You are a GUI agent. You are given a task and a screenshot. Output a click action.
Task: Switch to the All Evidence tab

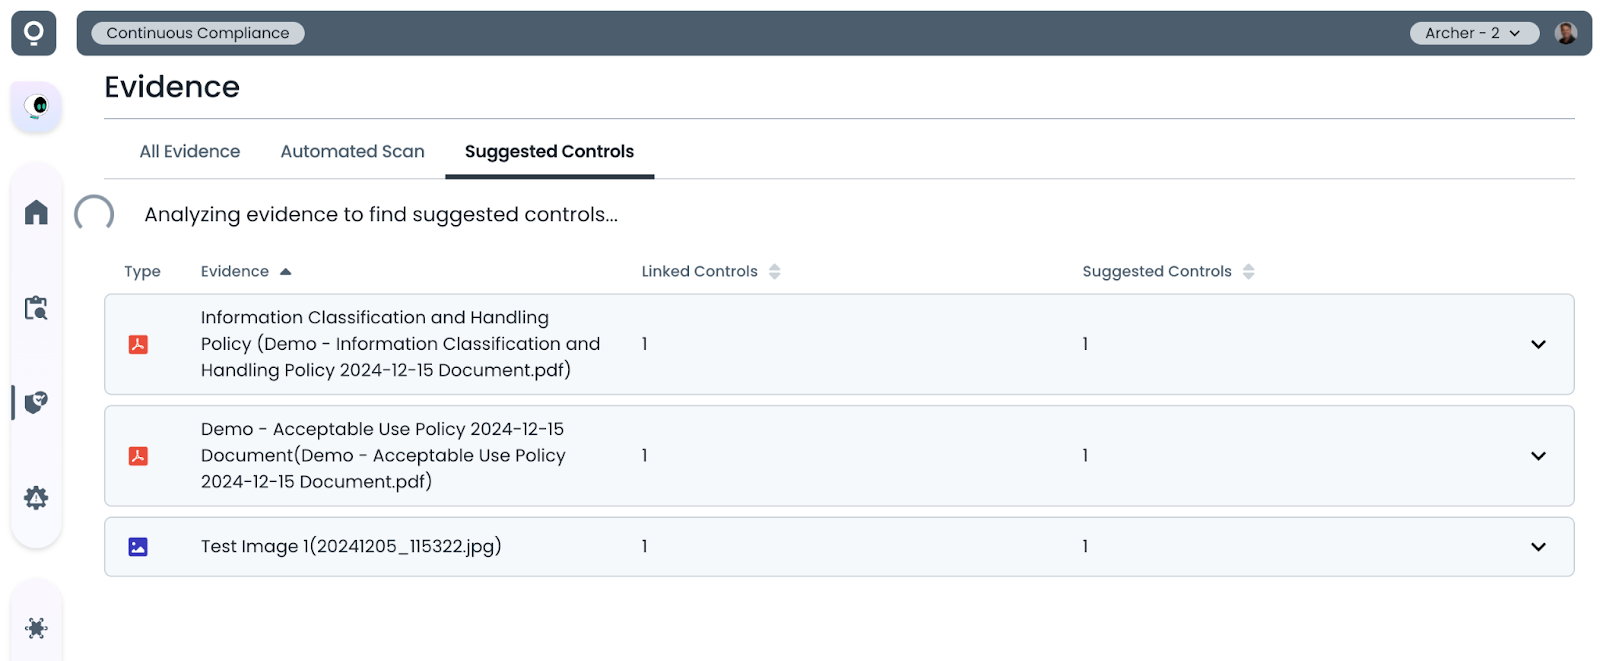point(190,152)
